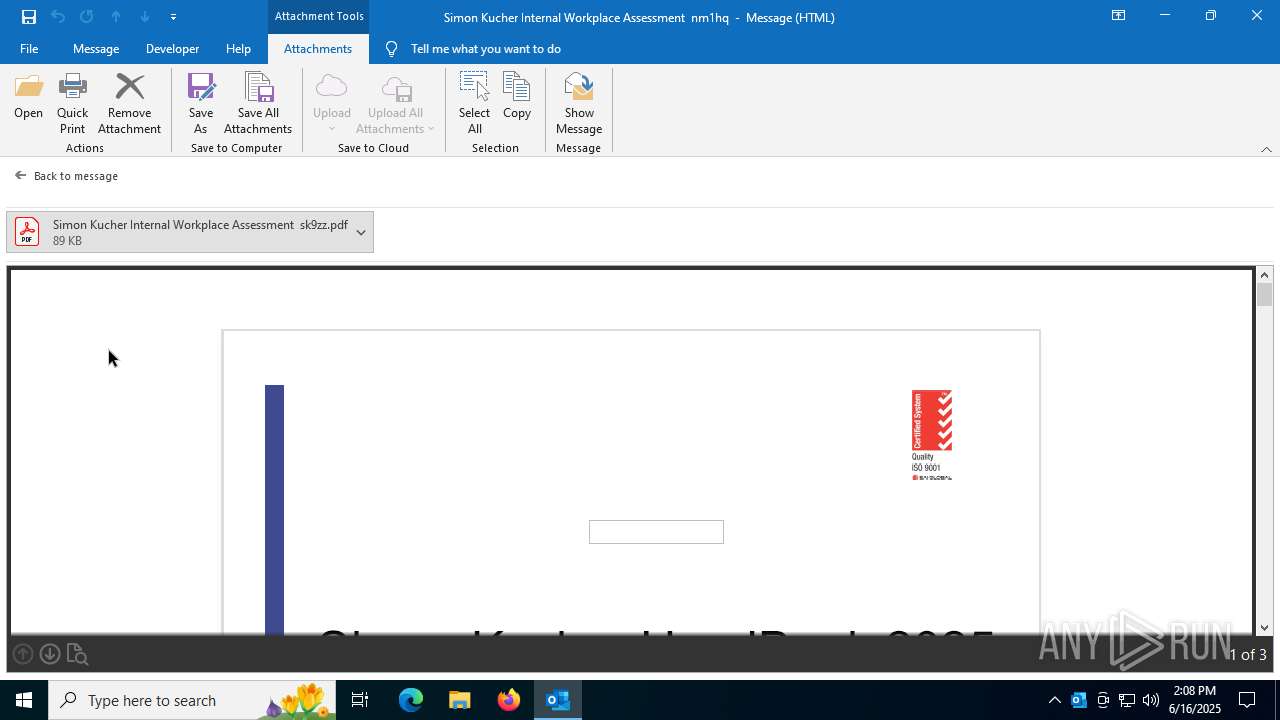Switch to the Developer tab

click(172, 48)
